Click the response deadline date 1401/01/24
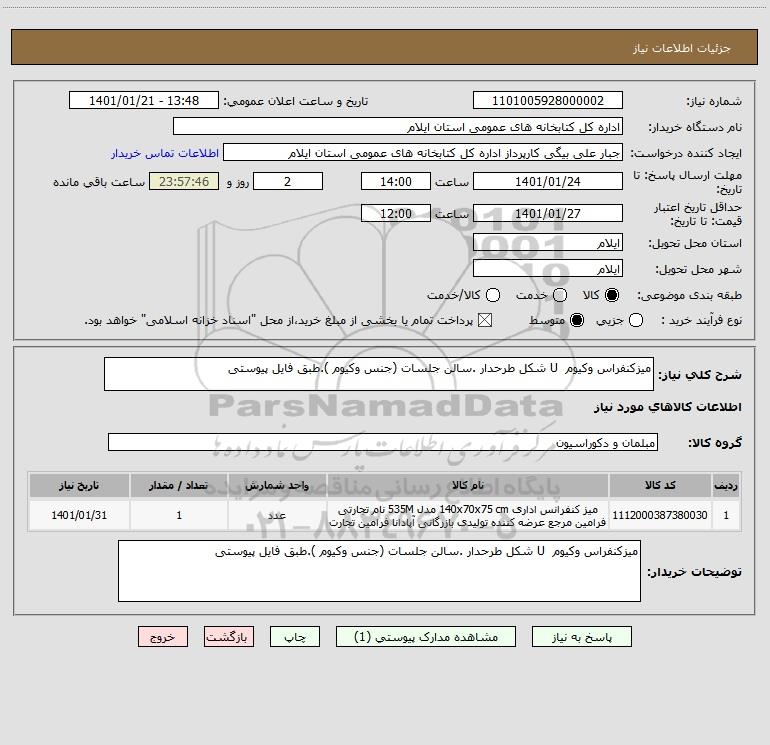The width and height of the screenshot is (770, 745). coord(548,181)
